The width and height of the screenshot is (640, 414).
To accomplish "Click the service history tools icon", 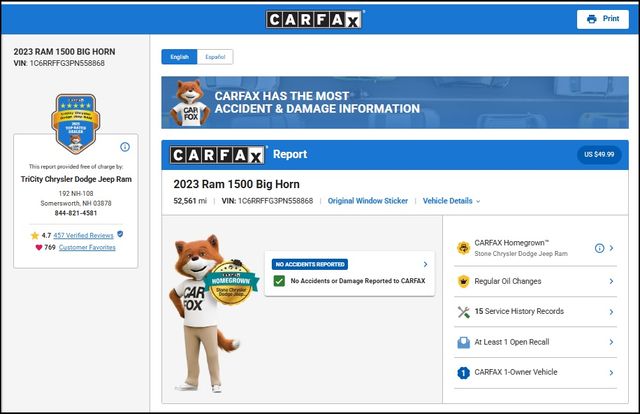I will pyautogui.click(x=463, y=312).
